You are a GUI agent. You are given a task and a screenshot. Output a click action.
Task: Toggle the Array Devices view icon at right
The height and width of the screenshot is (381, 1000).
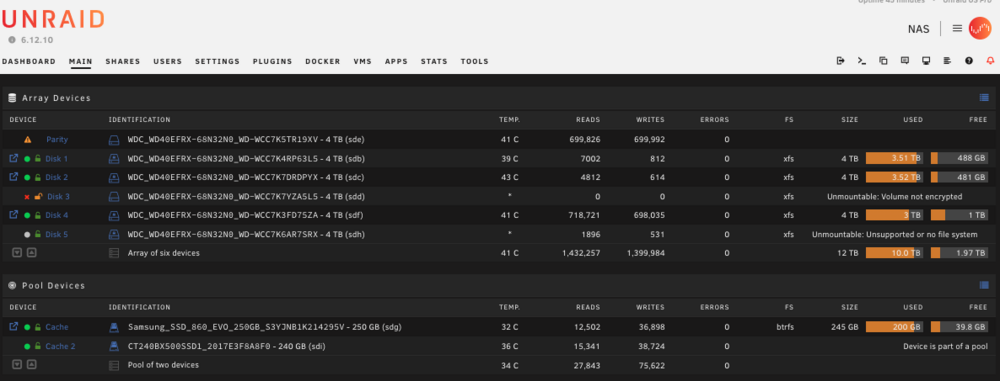coord(983,98)
